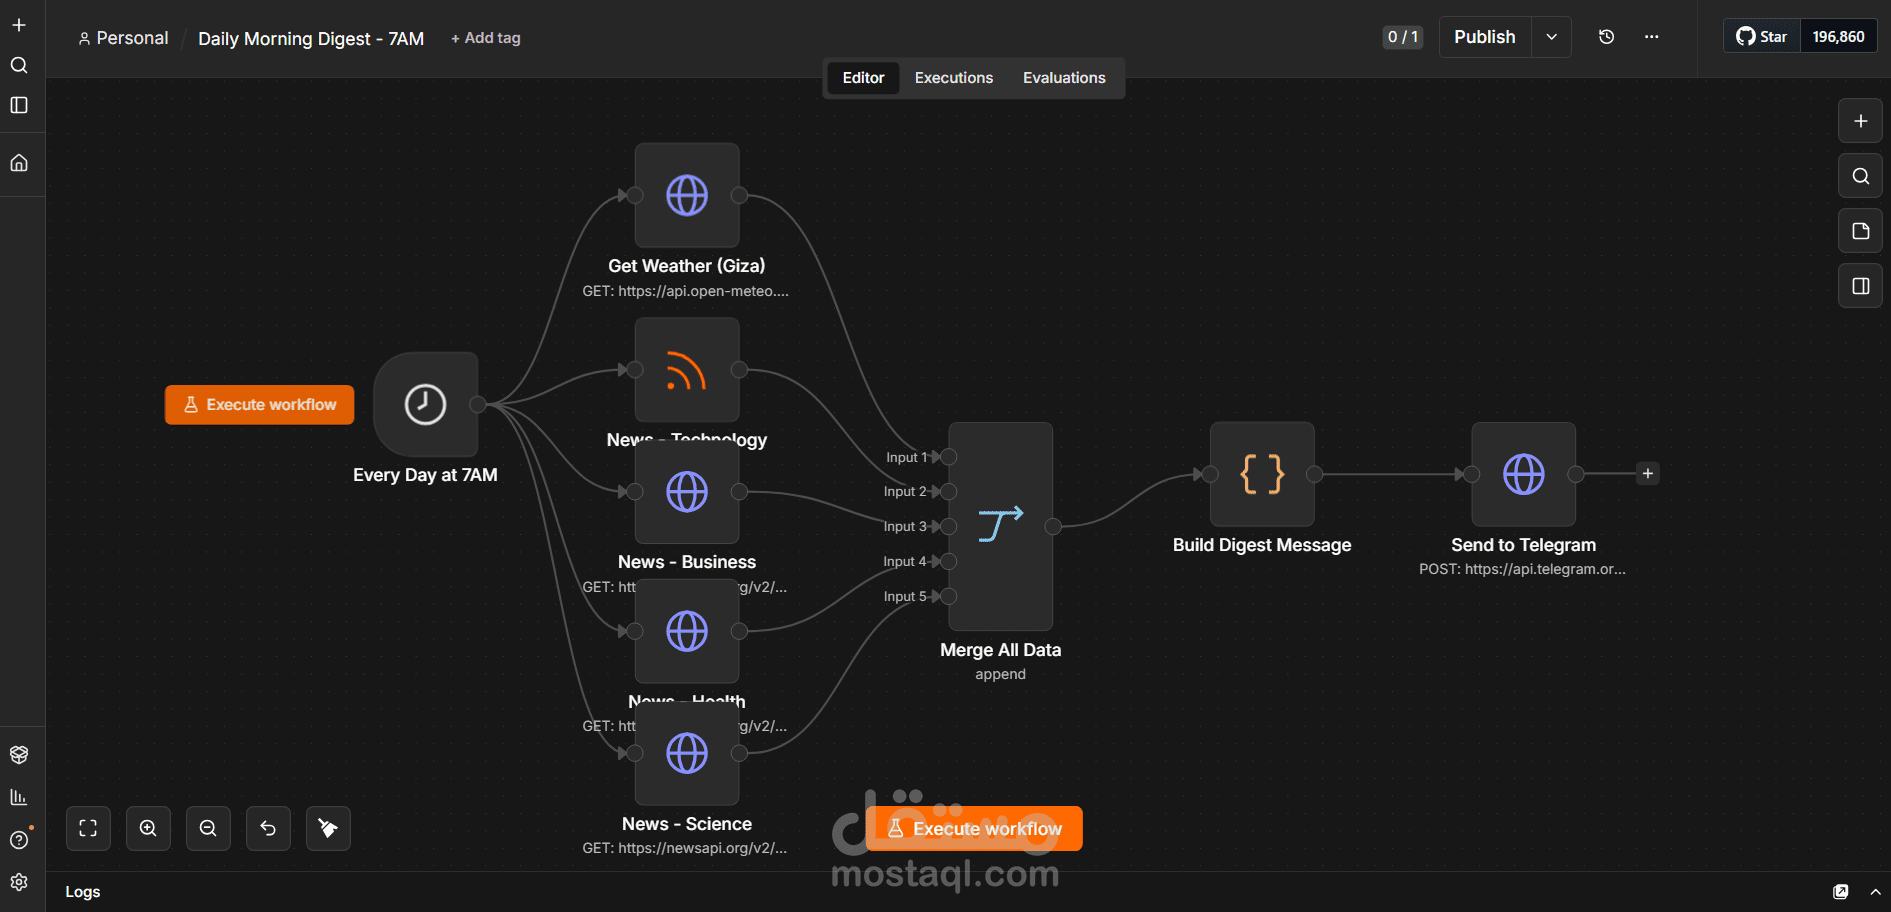Screen dimensions: 1891x912
Task: Open search from the left sidebar
Action: 19,65
